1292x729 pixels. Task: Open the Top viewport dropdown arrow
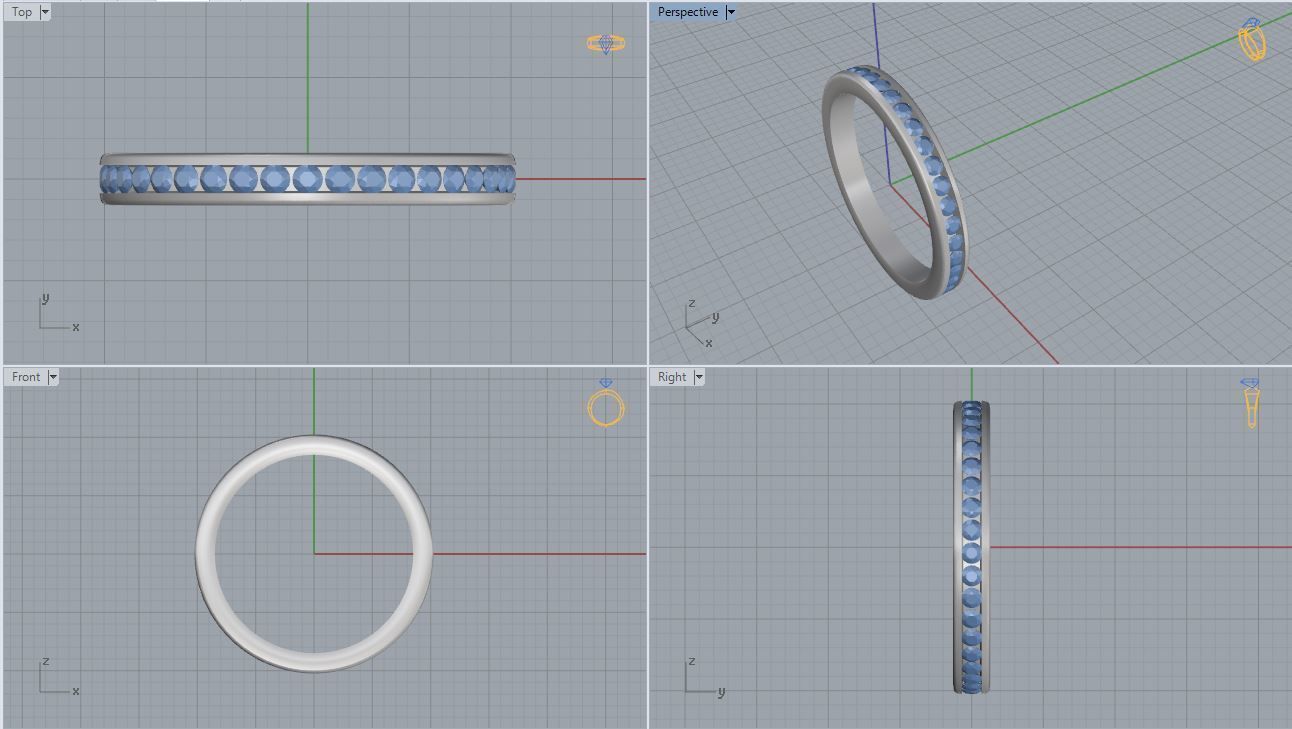click(x=45, y=12)
